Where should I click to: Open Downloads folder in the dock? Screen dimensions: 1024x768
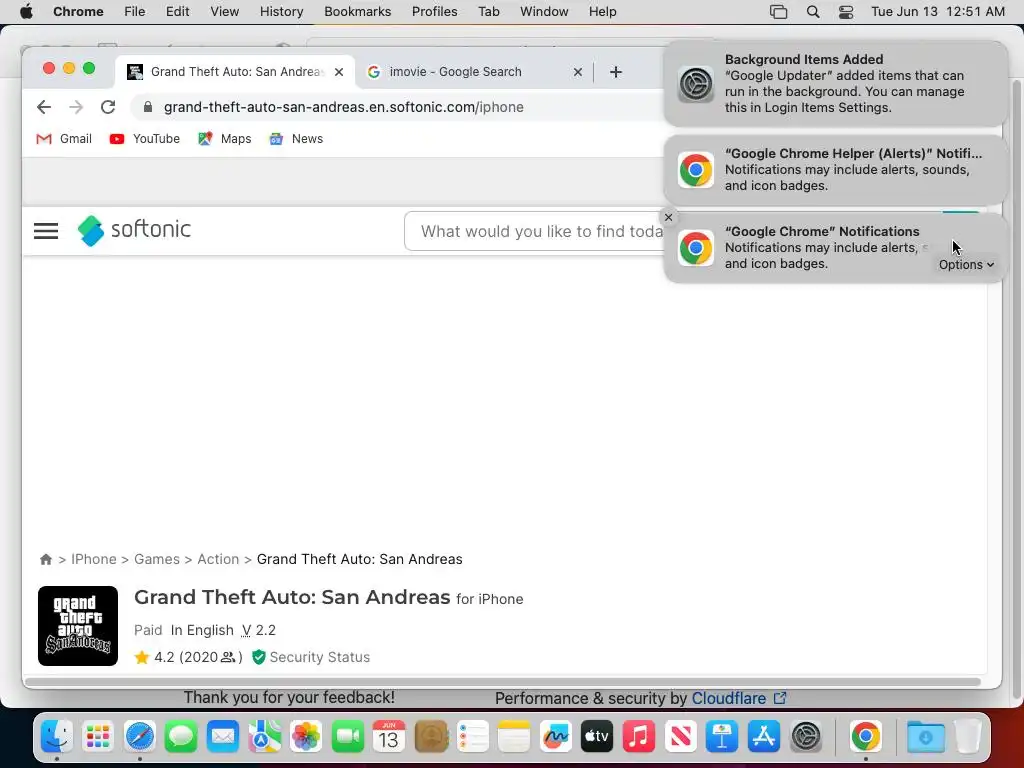click(x=925, y=737)
